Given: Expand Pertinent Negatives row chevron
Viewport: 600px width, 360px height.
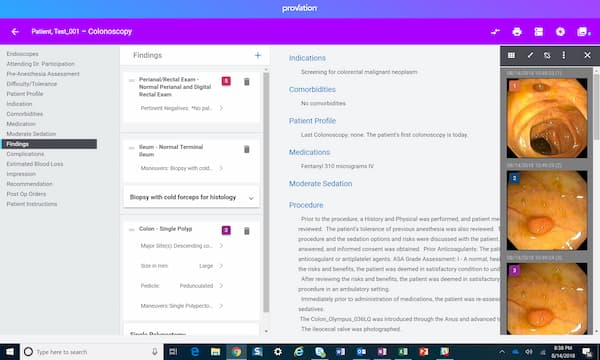Looking at the screenshot, I should point(221,108).
